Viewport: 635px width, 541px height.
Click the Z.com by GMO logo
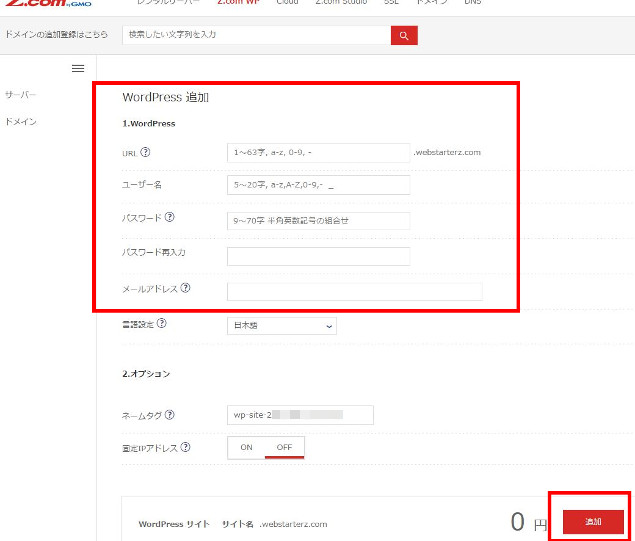(x=48, y=3)
